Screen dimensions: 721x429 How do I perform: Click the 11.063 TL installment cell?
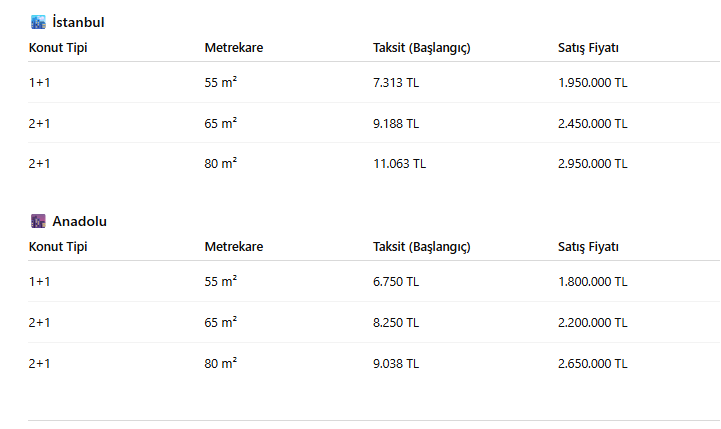tap(399, 163)
